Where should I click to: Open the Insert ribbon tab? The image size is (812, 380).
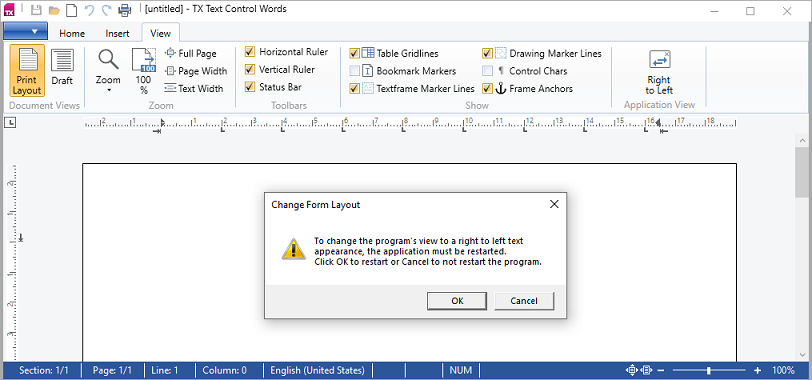point(118,33)
